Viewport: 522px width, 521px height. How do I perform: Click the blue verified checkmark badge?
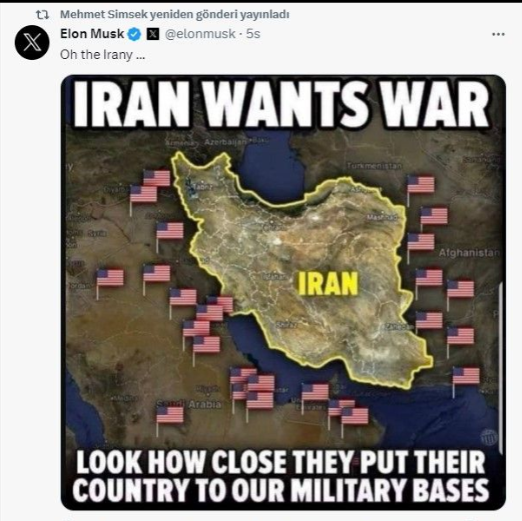pyautogui.click(x=135, y=34)
